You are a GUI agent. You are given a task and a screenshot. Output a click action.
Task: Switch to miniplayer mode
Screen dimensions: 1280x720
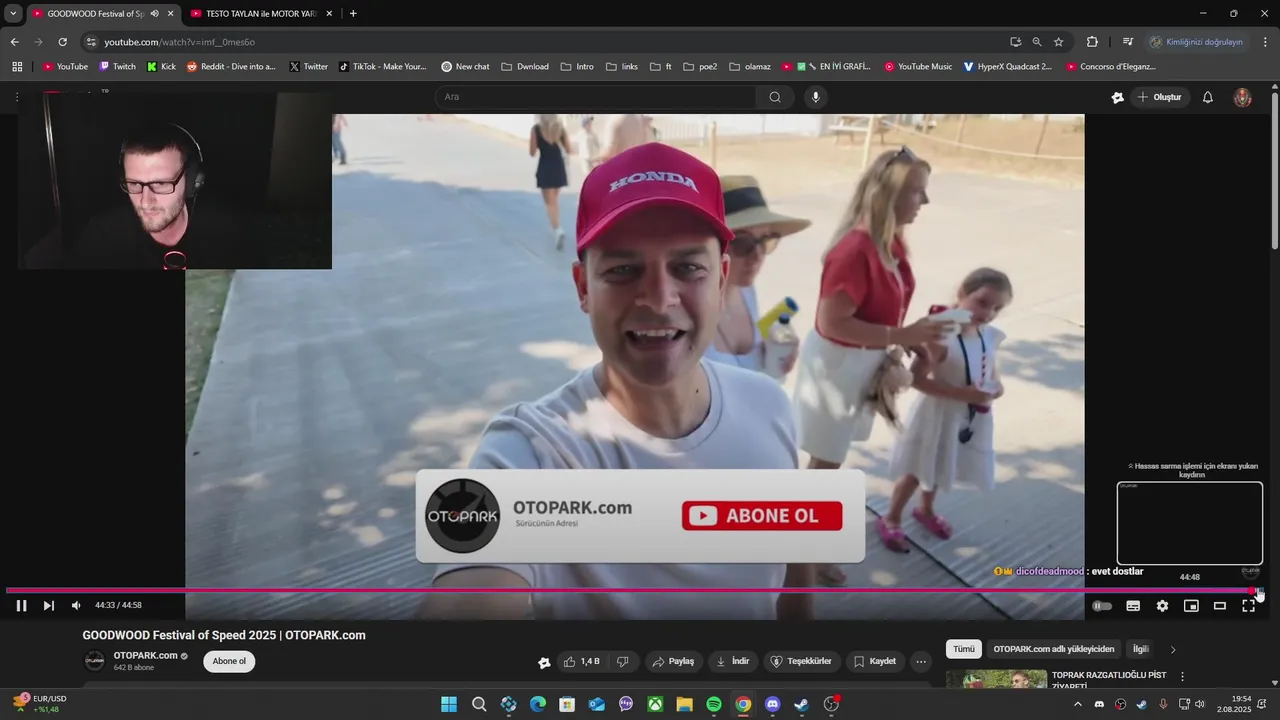[x=1191, y=605]
